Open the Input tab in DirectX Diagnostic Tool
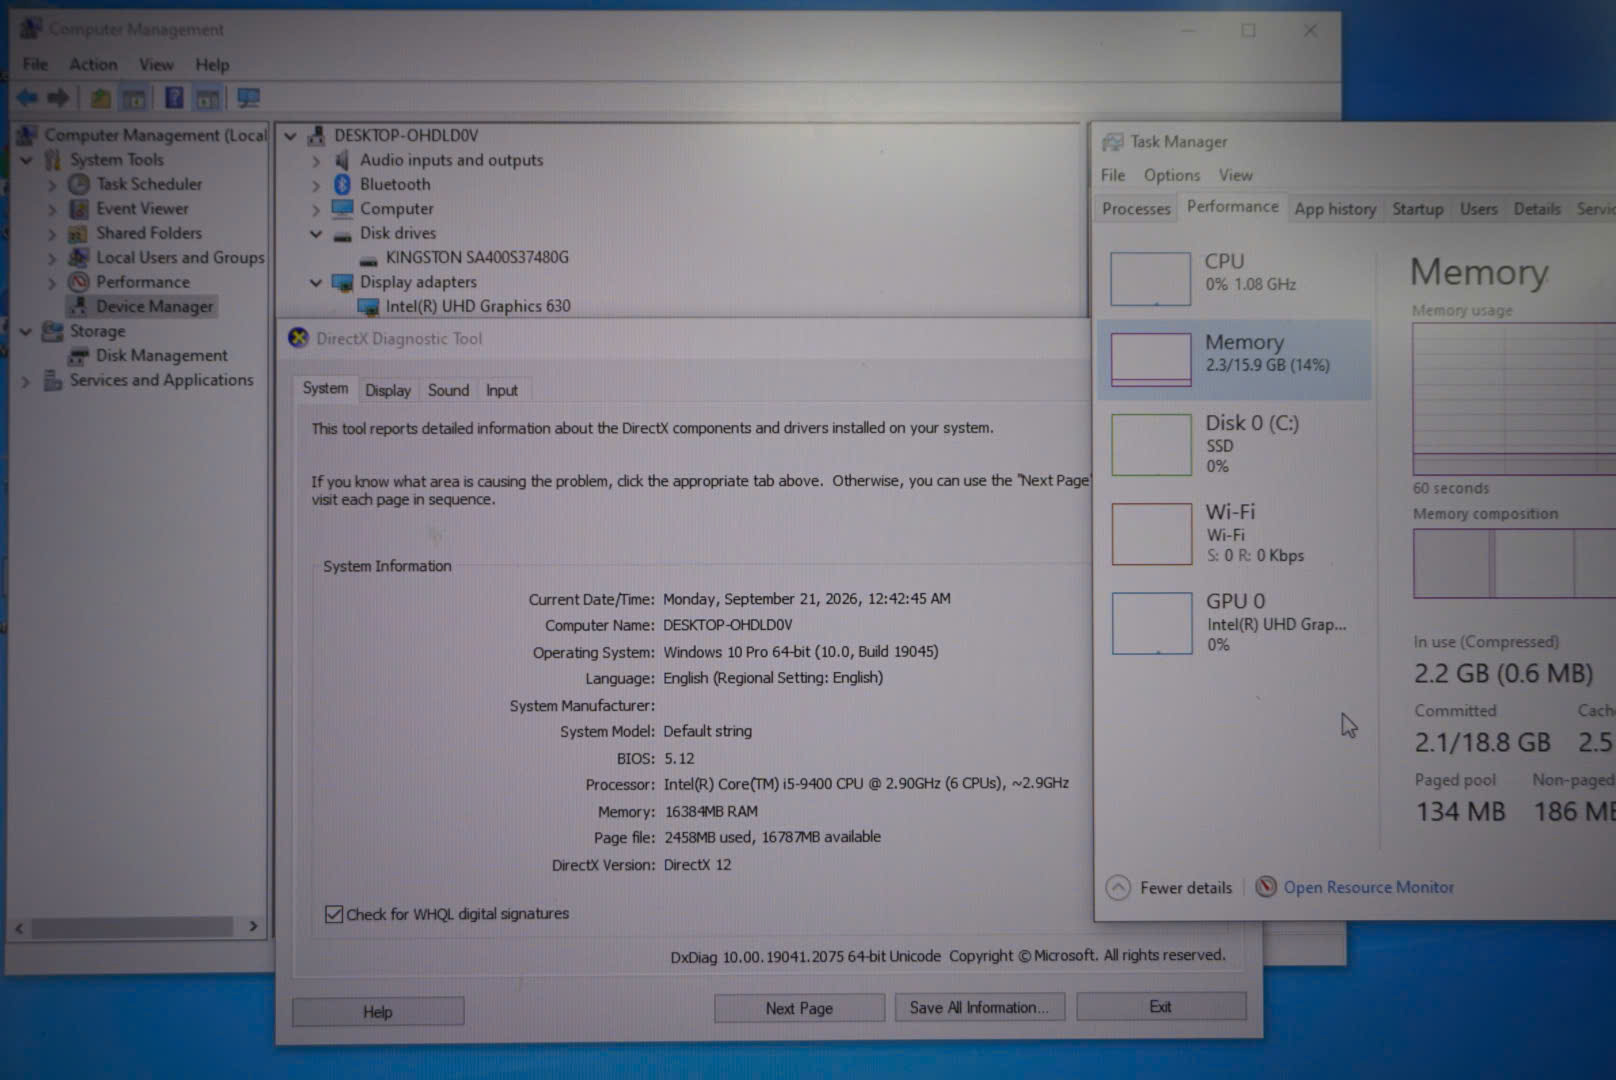This screenshot has width=1616, height=1080. [x=502, y=390]
